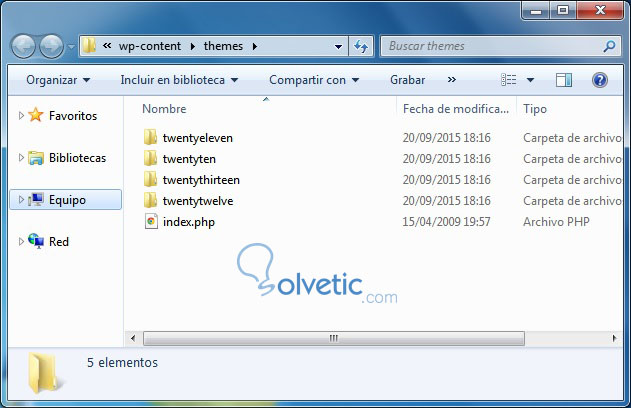Click the Grabar toolbar button

(x=407, y=80)
